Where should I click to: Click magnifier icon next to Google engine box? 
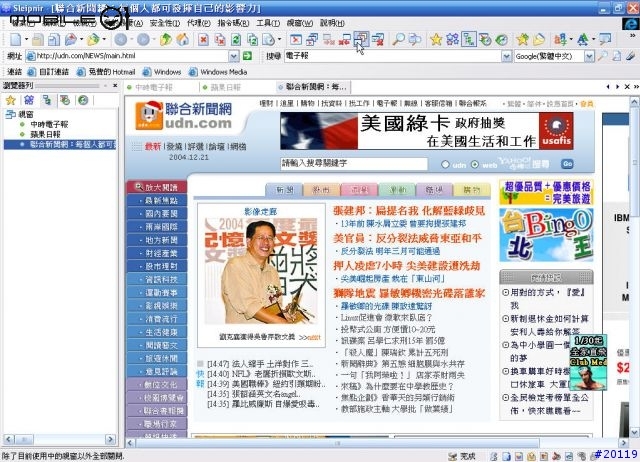(602, 56)
